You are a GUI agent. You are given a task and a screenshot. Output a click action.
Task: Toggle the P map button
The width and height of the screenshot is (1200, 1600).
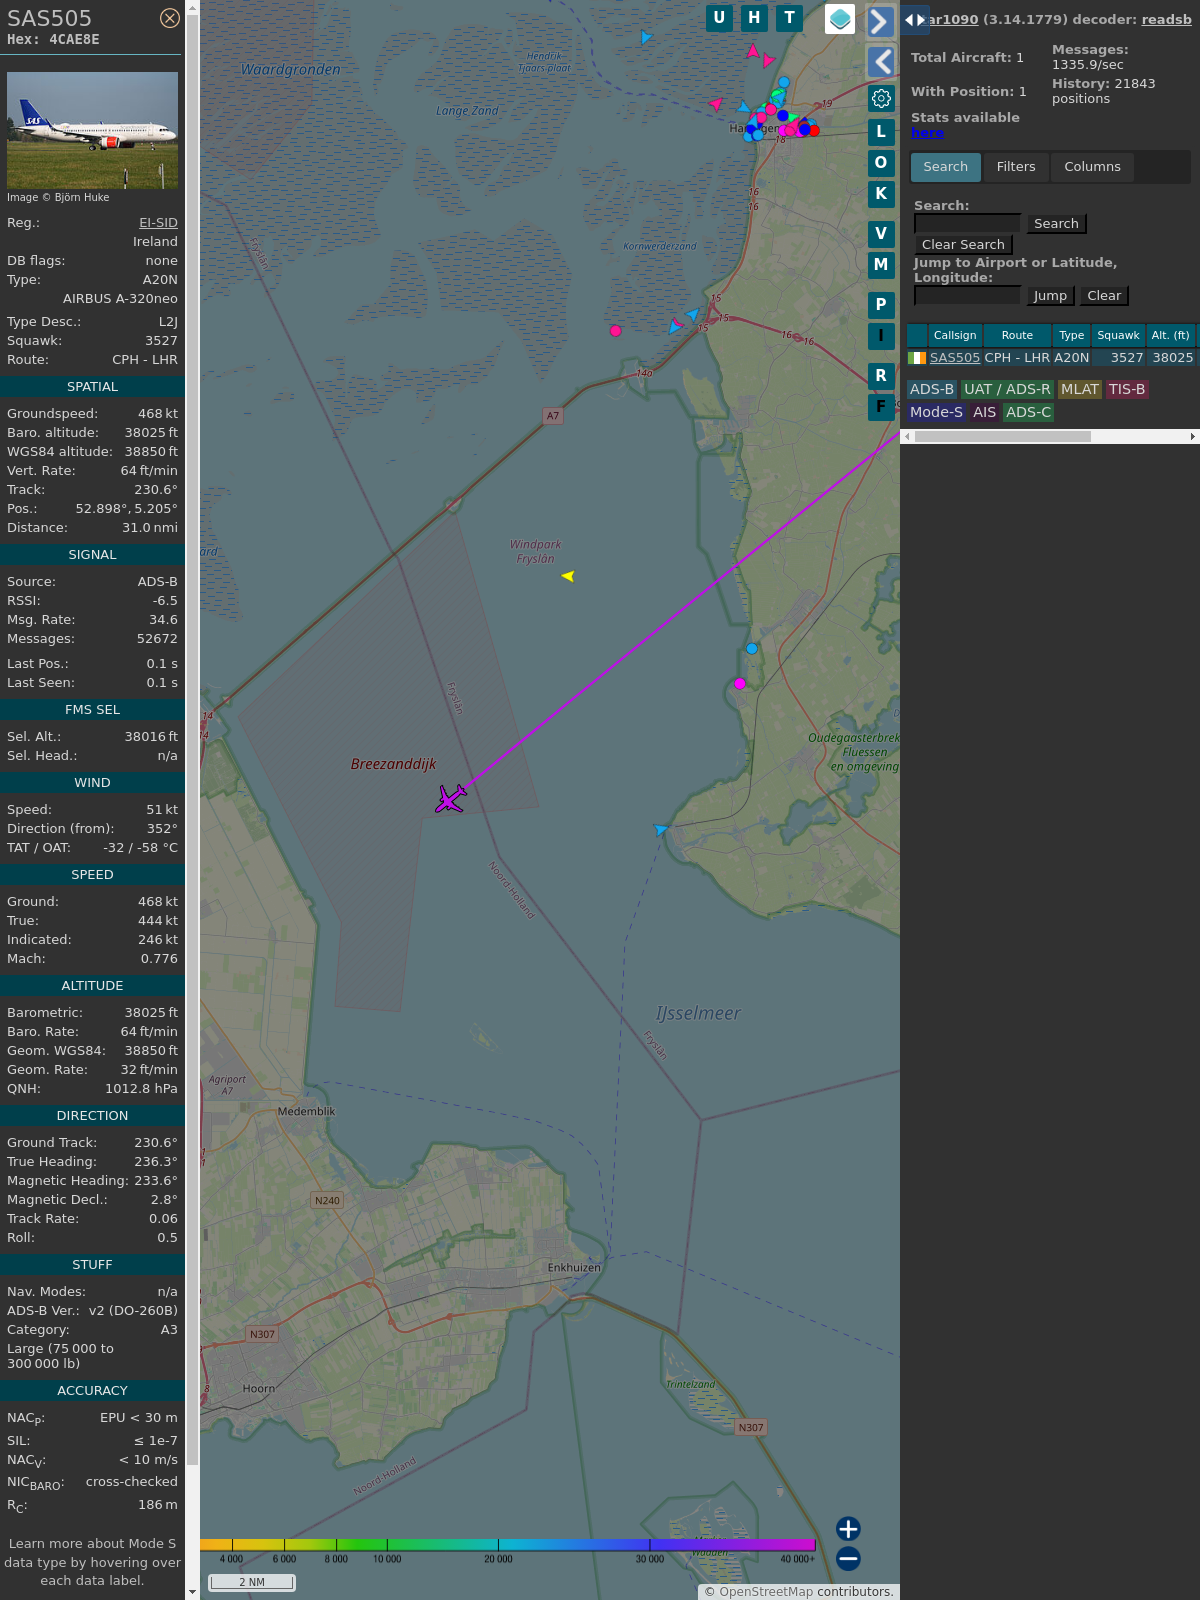point(881,305)
